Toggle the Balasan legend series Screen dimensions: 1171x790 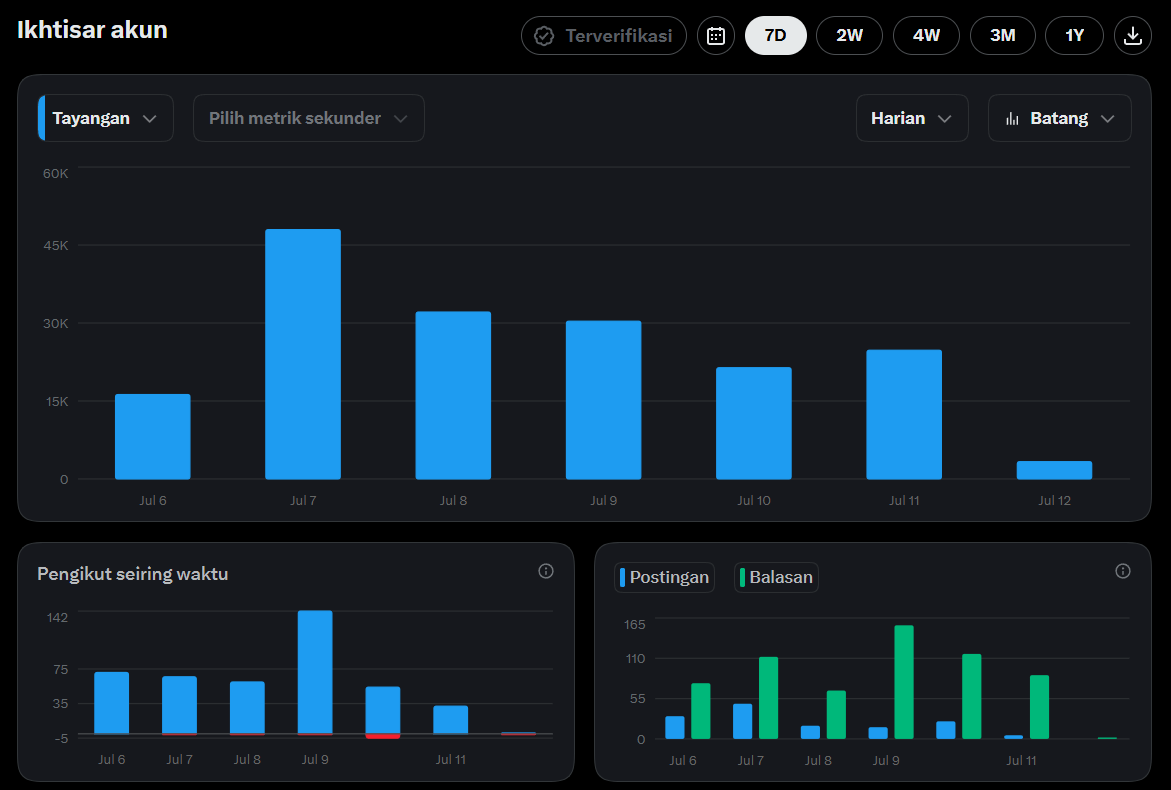(x=776, y=577)
